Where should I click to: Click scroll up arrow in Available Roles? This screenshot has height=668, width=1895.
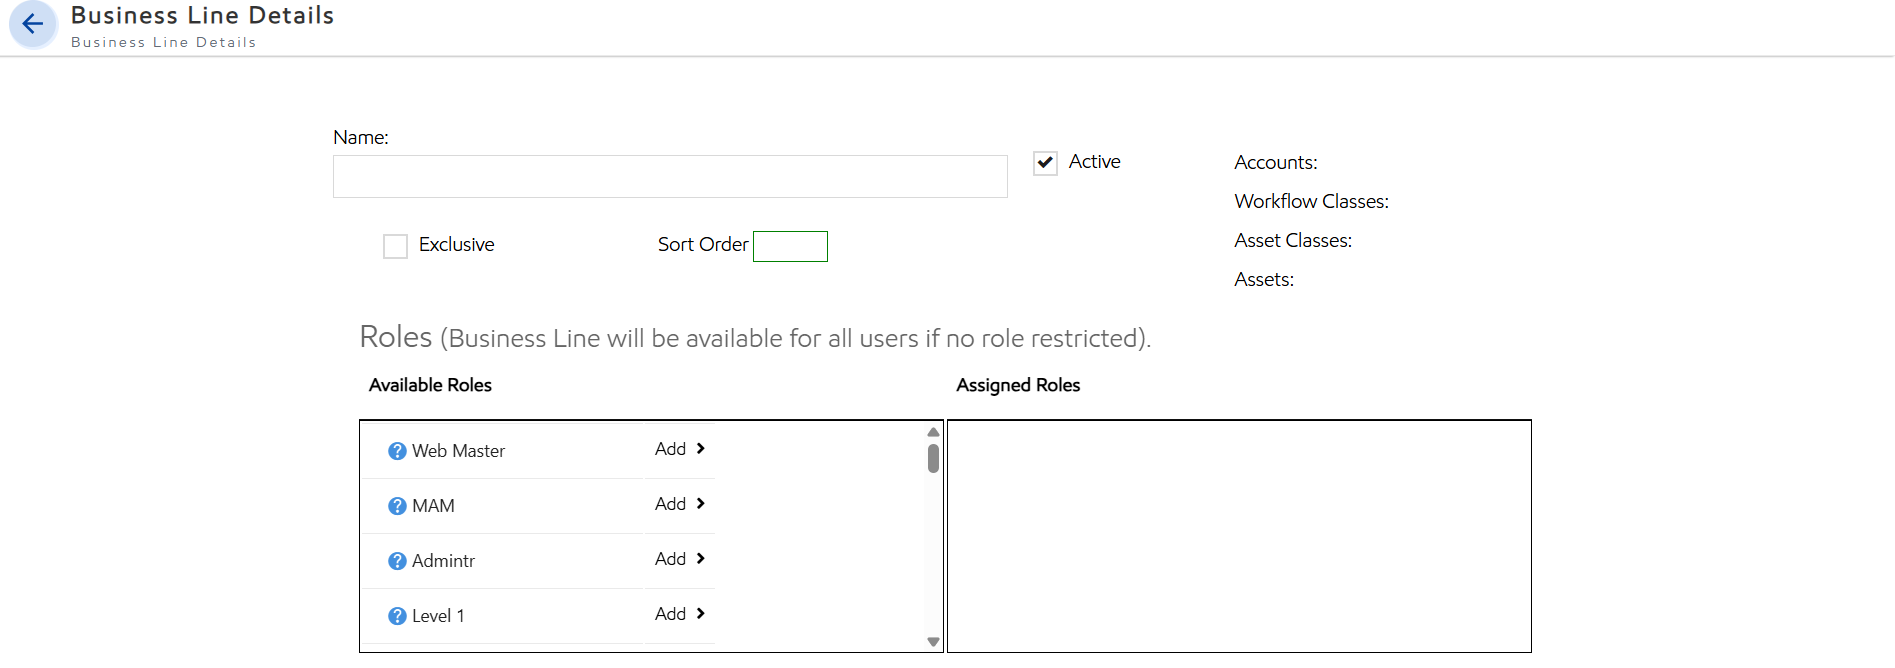point(933,432)
